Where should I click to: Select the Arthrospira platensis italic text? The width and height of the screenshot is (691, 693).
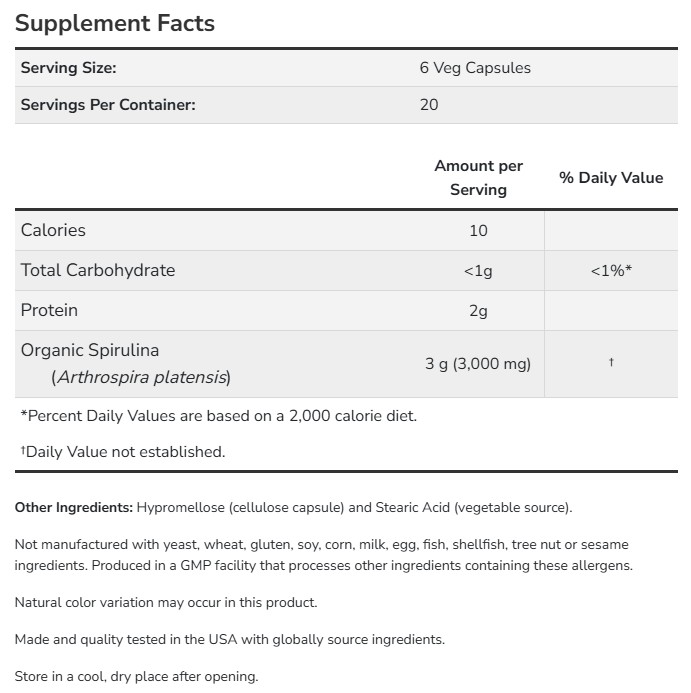pos(142,377)
